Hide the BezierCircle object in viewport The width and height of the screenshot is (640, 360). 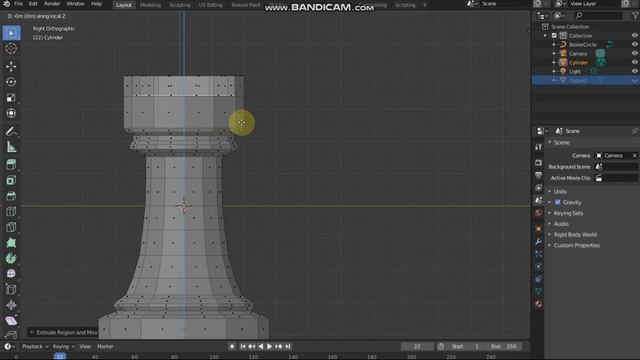click(635, 44)
